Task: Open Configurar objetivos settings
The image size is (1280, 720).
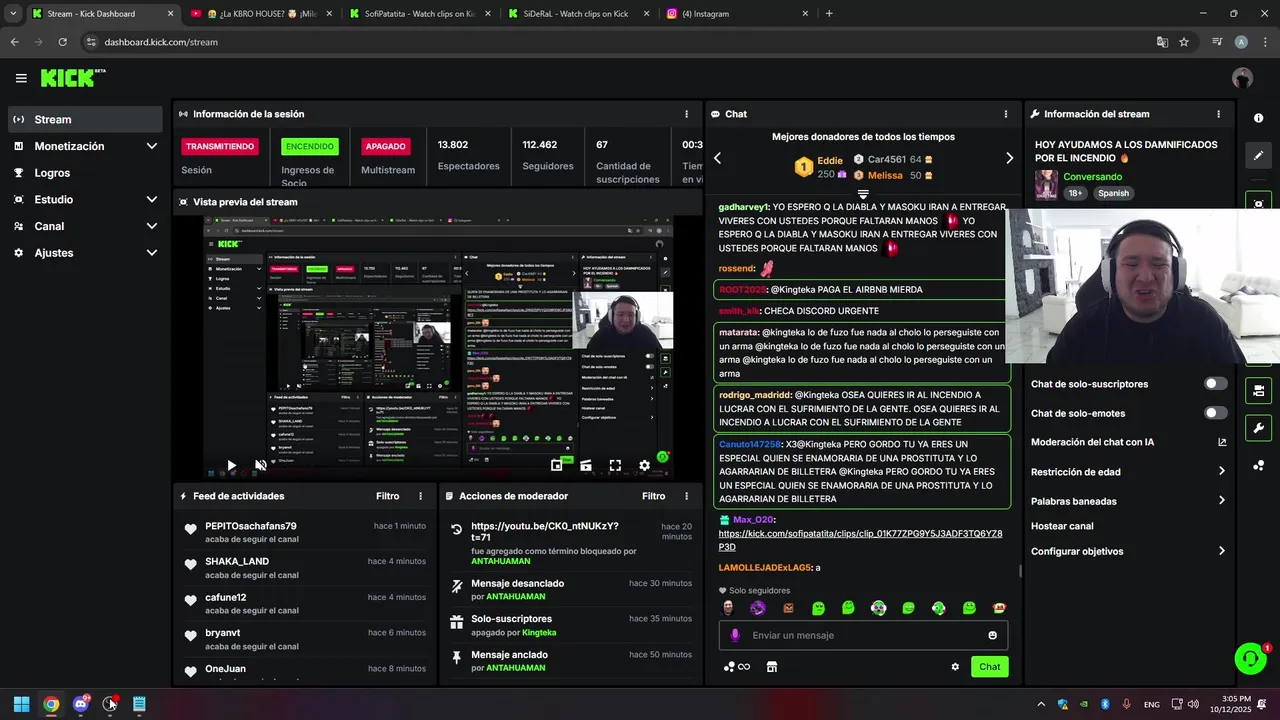Action: pos(1128,551)
